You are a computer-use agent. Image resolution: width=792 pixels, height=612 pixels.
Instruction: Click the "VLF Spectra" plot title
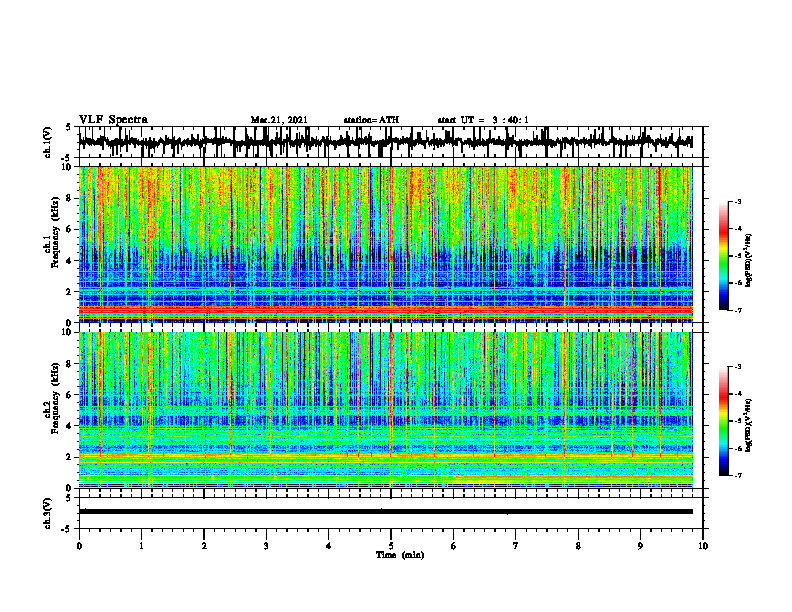tap(113, 120)
